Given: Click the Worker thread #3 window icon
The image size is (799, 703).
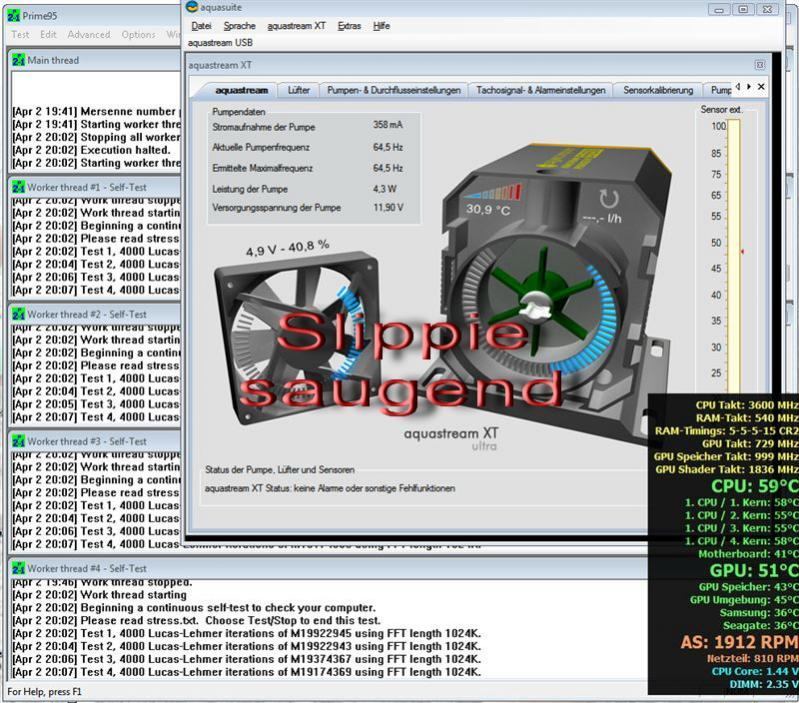Looking at the screenshot, I should [18, 441].
